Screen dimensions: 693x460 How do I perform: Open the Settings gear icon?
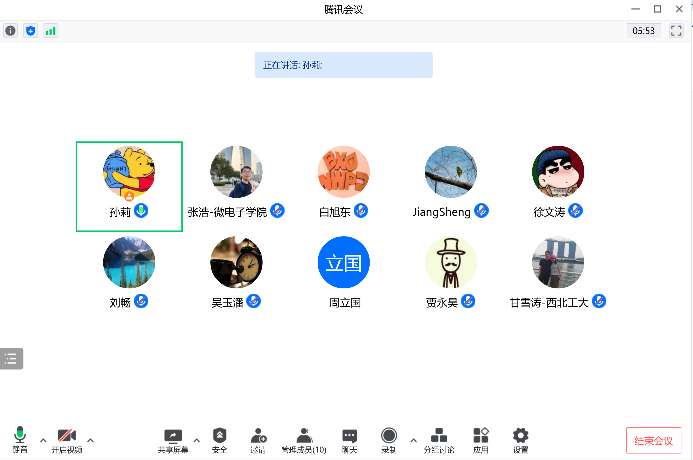point(520,437)
